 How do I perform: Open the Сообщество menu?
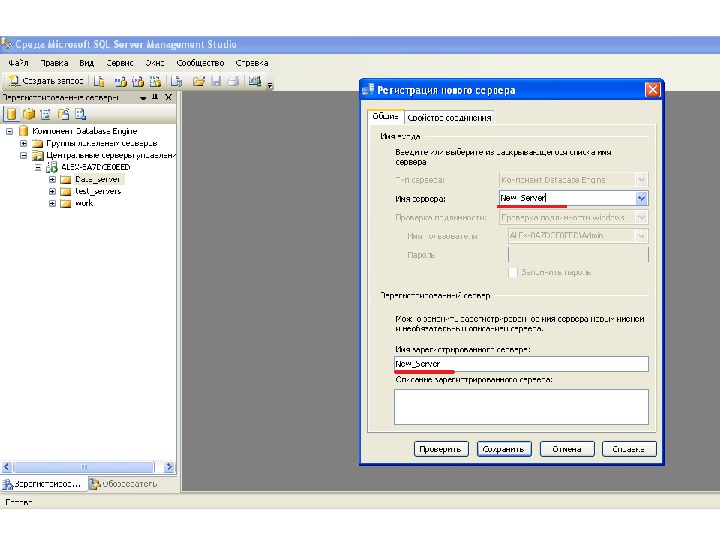tap(200, 63)
